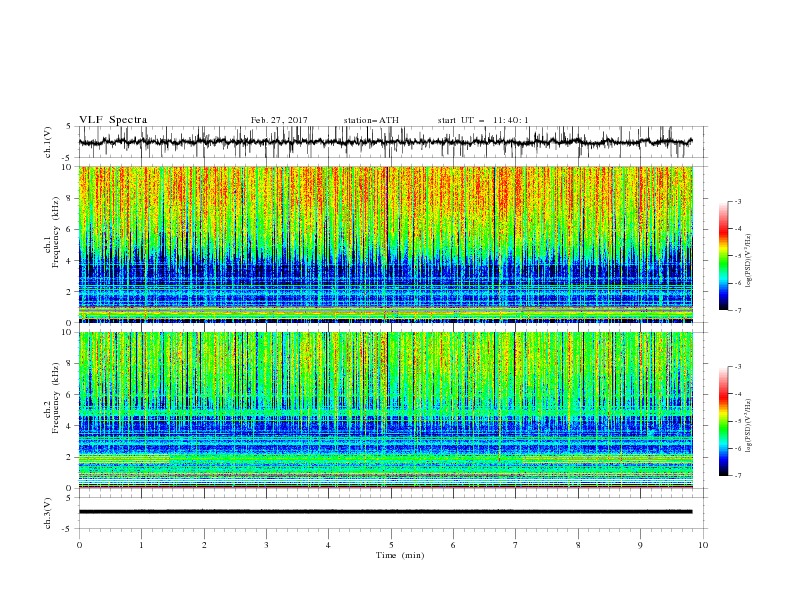The width and height of the screenshot is (792, 612).
Task: Click the ch.1 voltage waveform trace panel
Action: coord(393,142)
